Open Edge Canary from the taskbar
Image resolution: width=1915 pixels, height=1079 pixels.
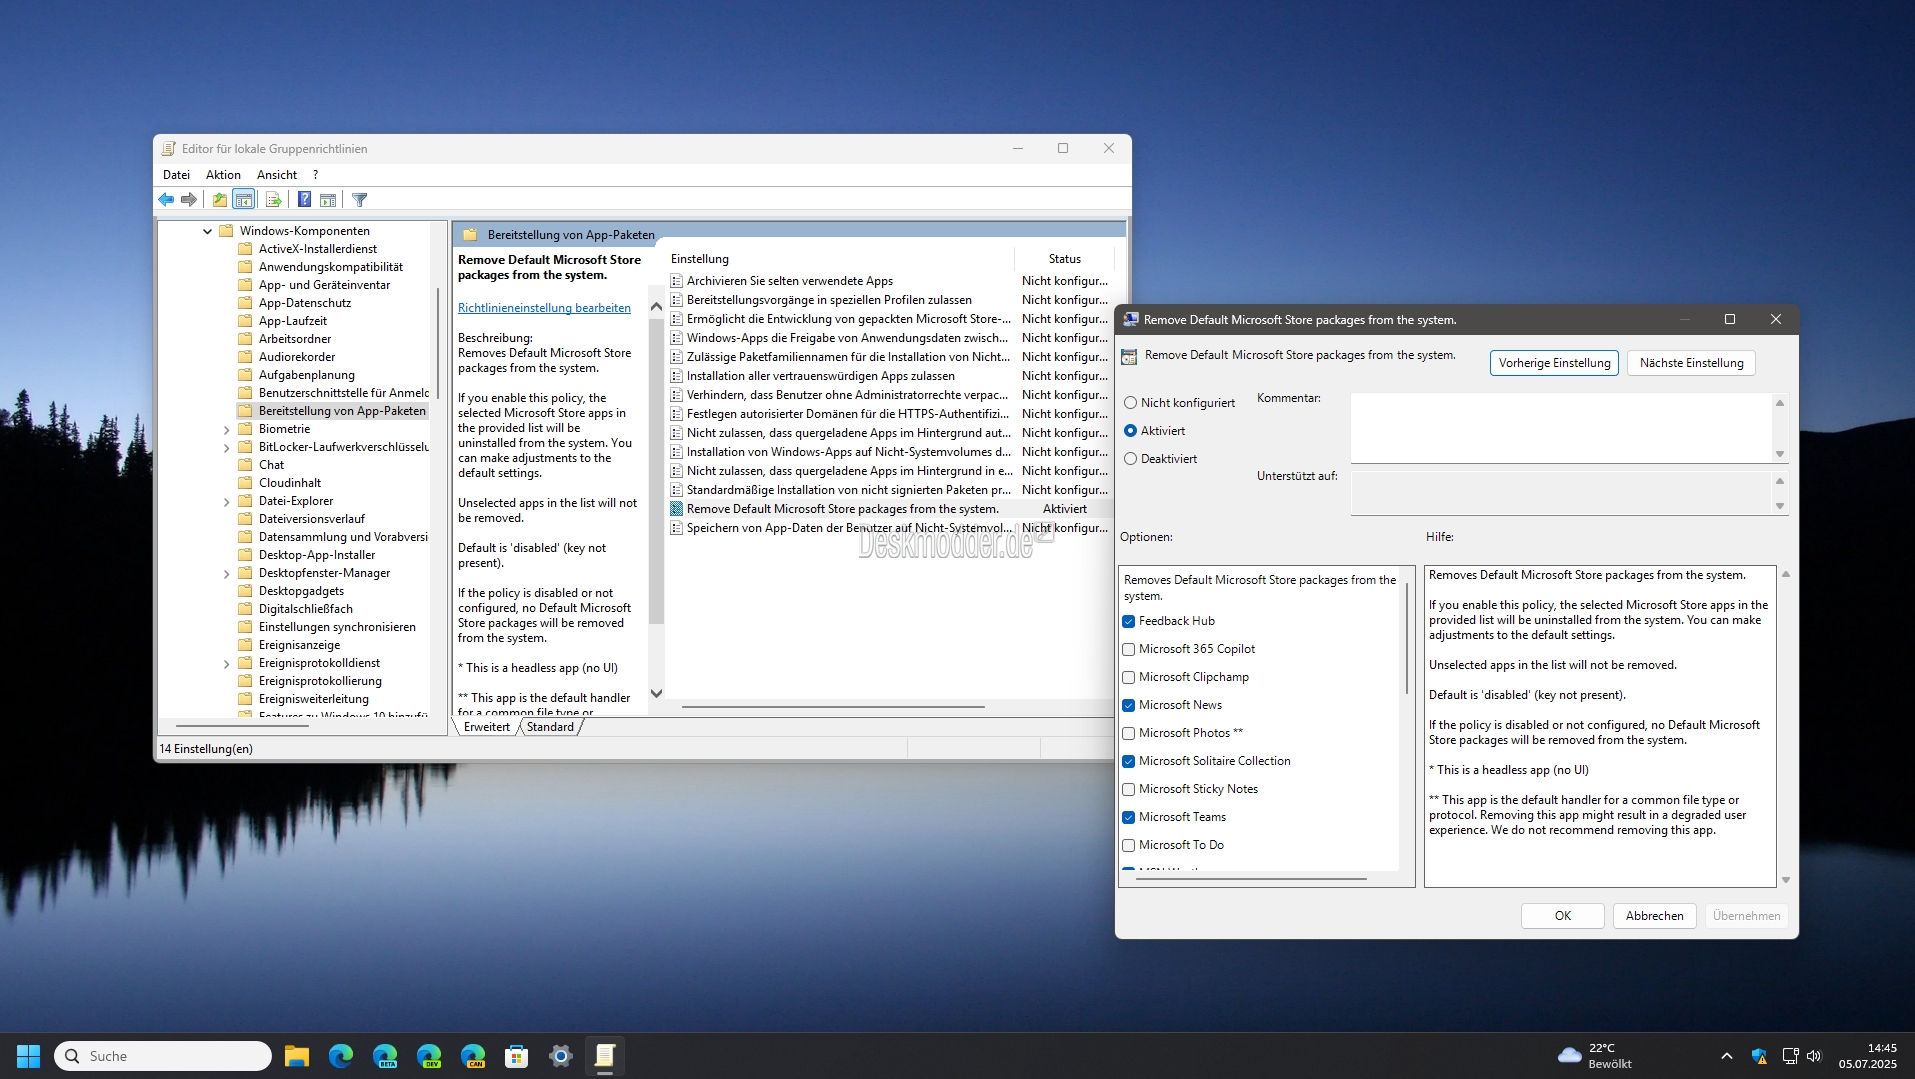473,1056
